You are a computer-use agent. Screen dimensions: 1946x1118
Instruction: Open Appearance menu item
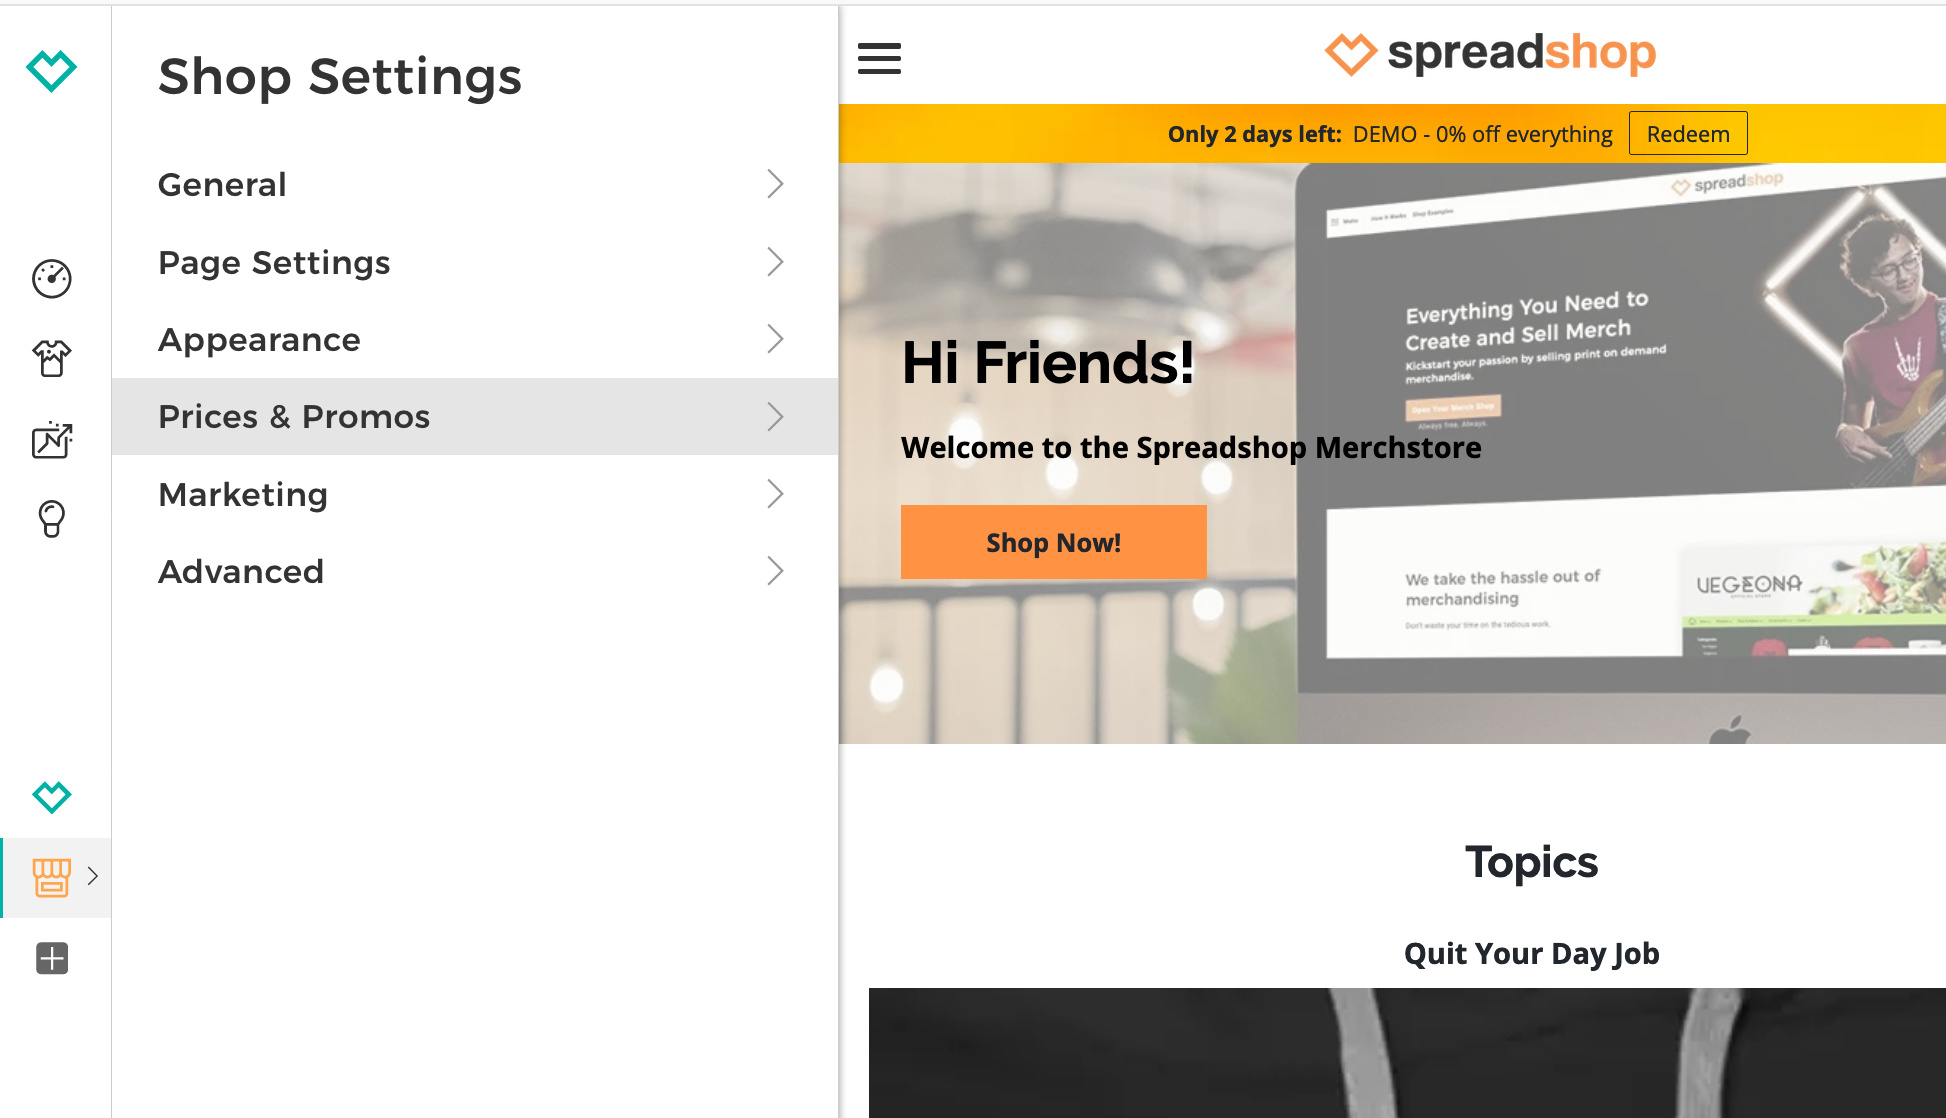[475, 339]
